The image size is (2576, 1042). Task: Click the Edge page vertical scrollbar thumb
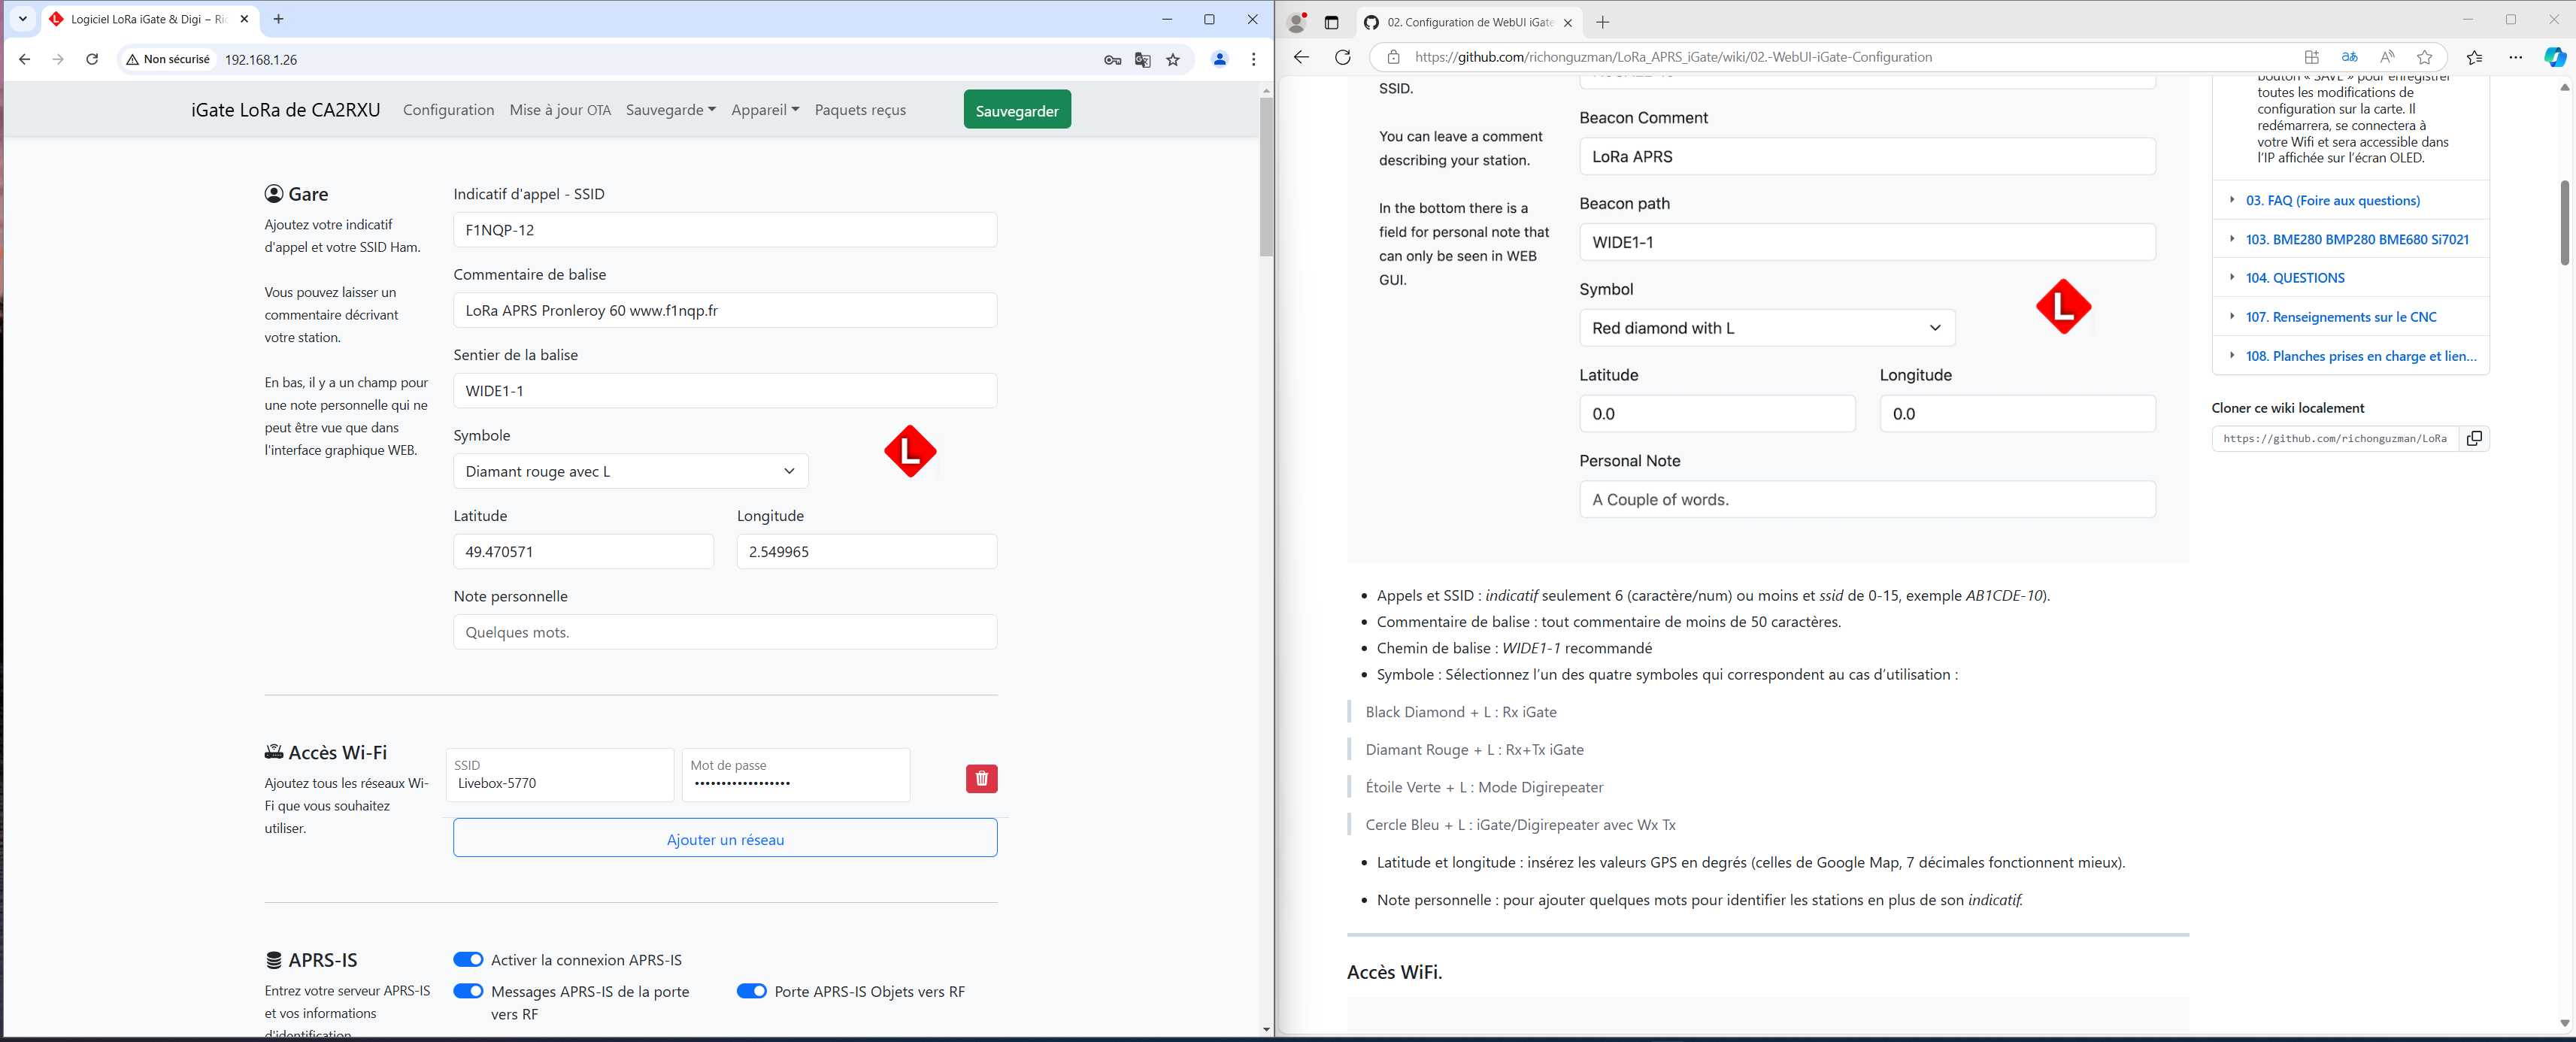click(2565, 222)
